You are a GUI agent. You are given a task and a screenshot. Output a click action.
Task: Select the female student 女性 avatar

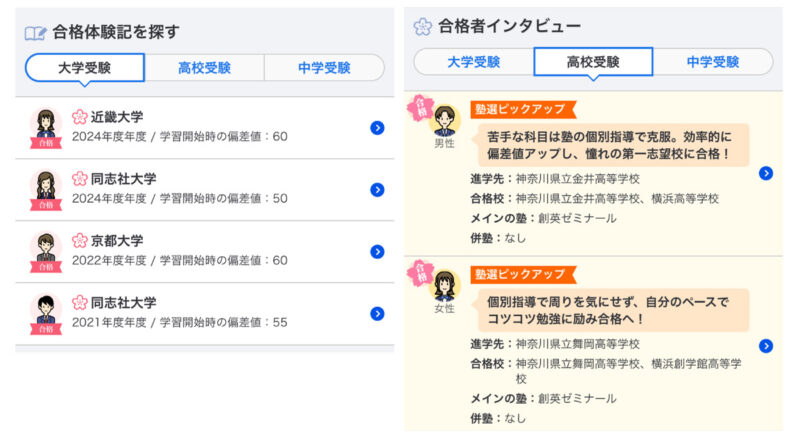pos(444,286)
